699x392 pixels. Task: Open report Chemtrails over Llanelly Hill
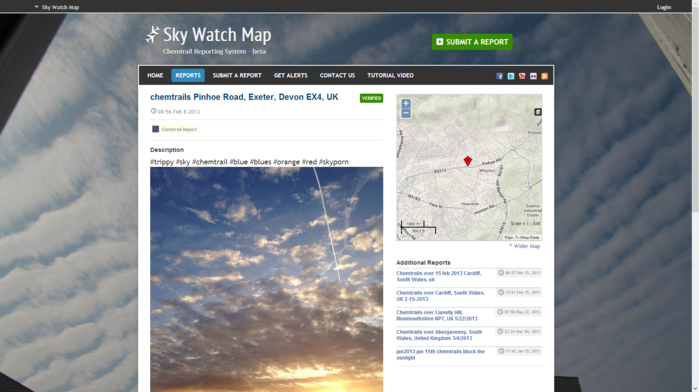coord(437,315)
